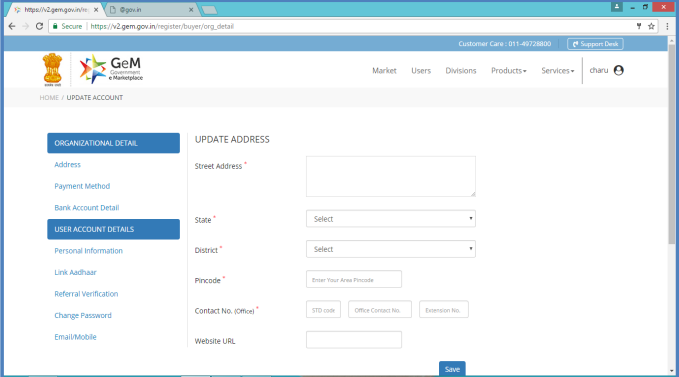The image size is (679, 377).
Task: Open a new browser tab
Action: (209, 10)
